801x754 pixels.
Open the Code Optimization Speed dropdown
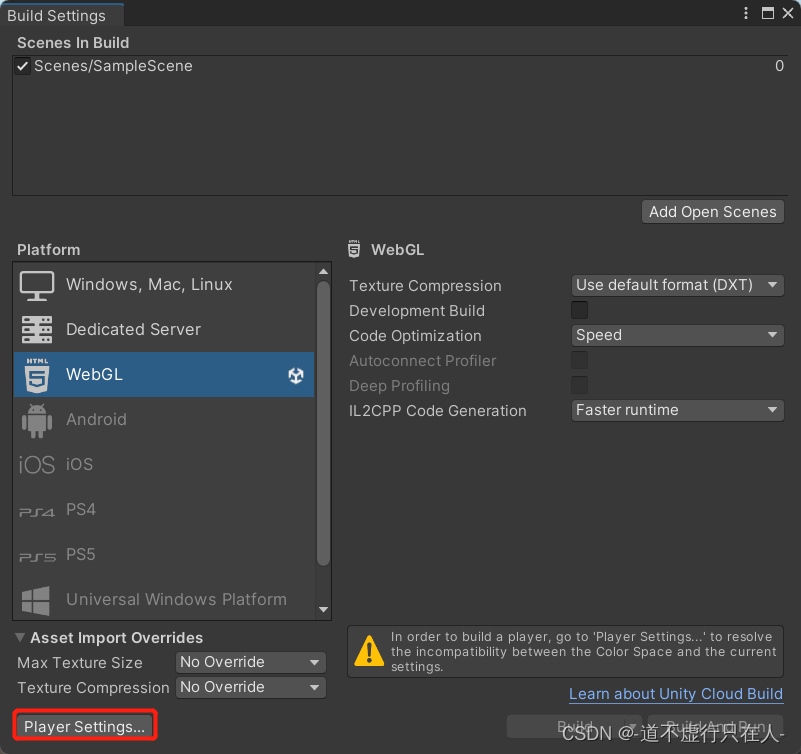tap(677, 335)
